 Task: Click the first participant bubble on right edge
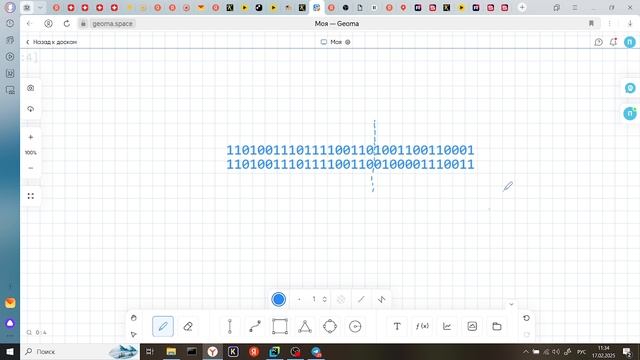point(630,88)
